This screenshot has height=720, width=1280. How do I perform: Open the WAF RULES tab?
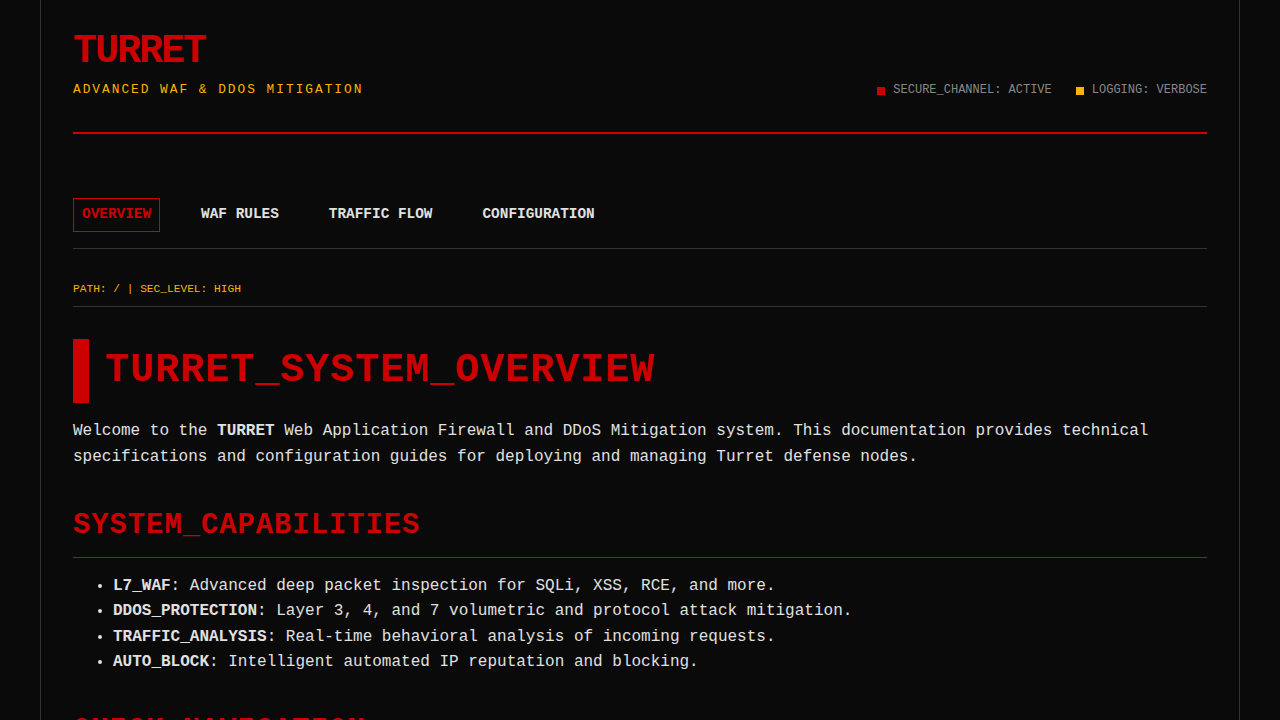[240, 214]
